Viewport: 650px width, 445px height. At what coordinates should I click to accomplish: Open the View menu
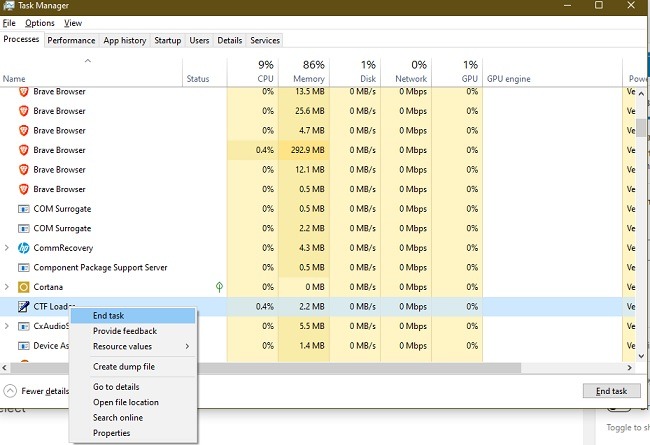(73, 23)
